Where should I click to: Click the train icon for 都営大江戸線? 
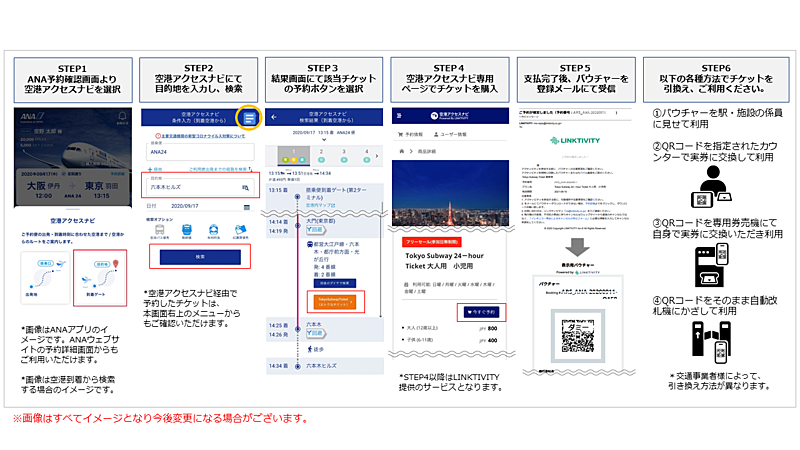[x=310, y=244]
